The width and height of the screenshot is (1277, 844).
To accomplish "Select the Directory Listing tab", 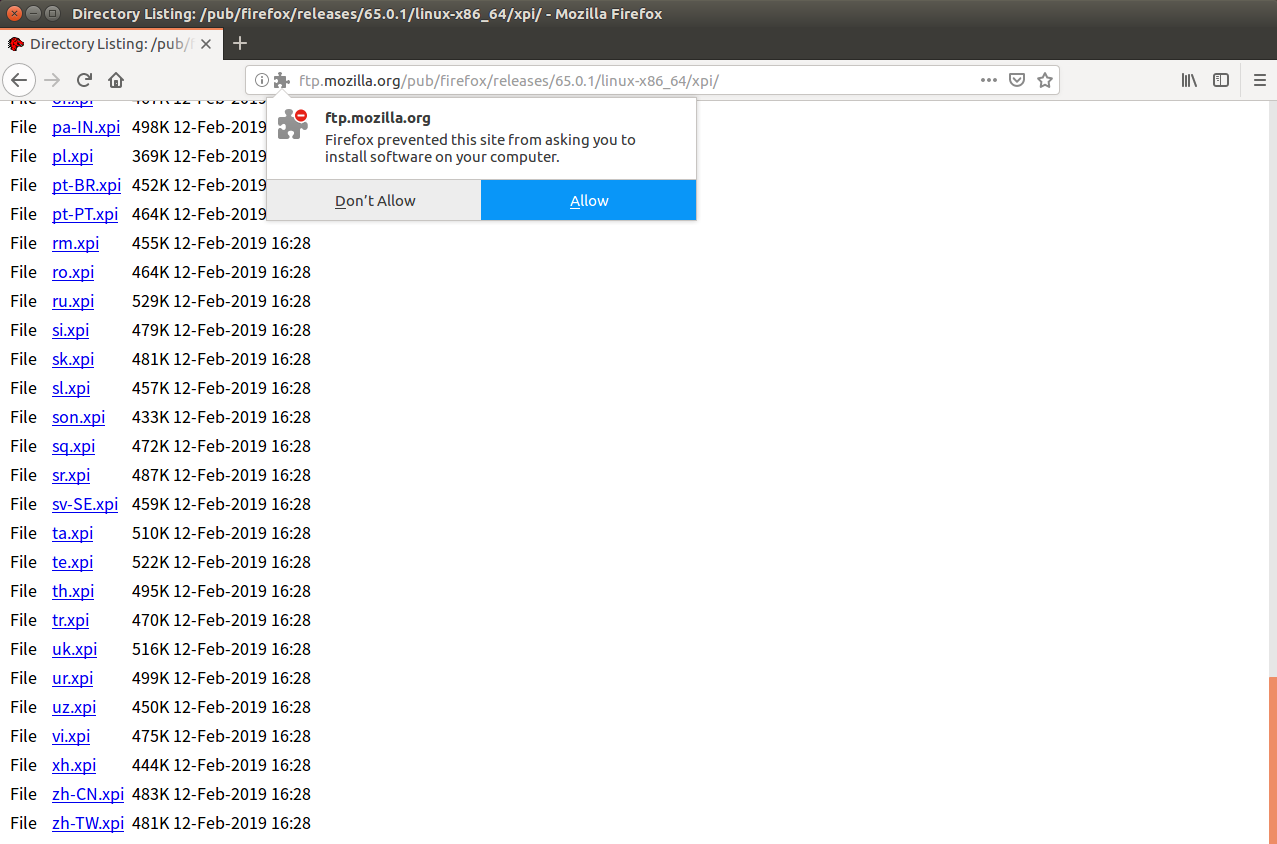I will coord(111,44).
